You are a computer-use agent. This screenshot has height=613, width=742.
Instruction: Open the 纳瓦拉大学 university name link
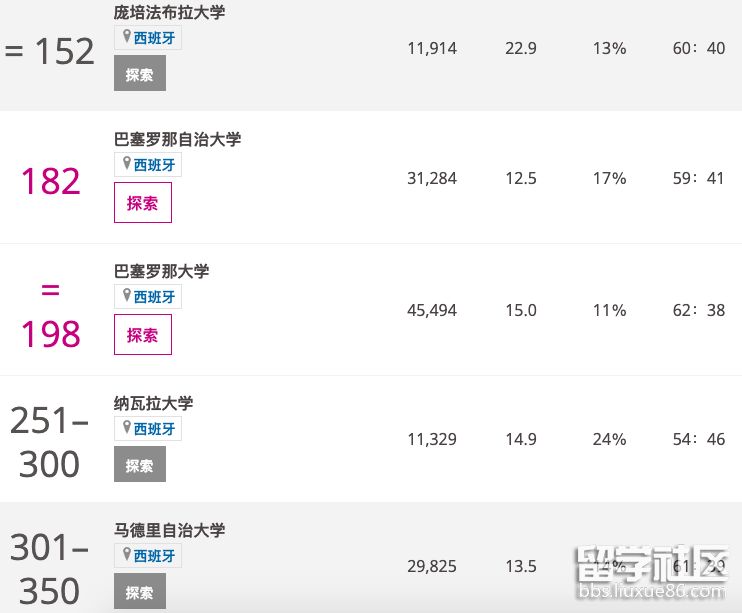pos(154,403)
